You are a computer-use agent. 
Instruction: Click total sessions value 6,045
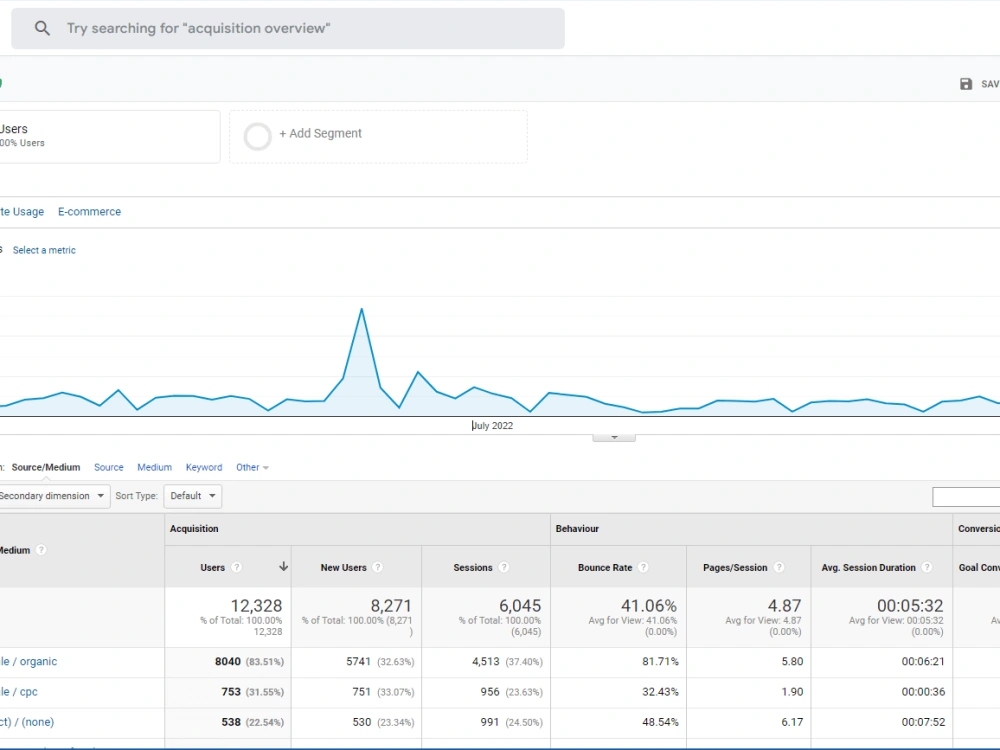(x=520, y=605)
